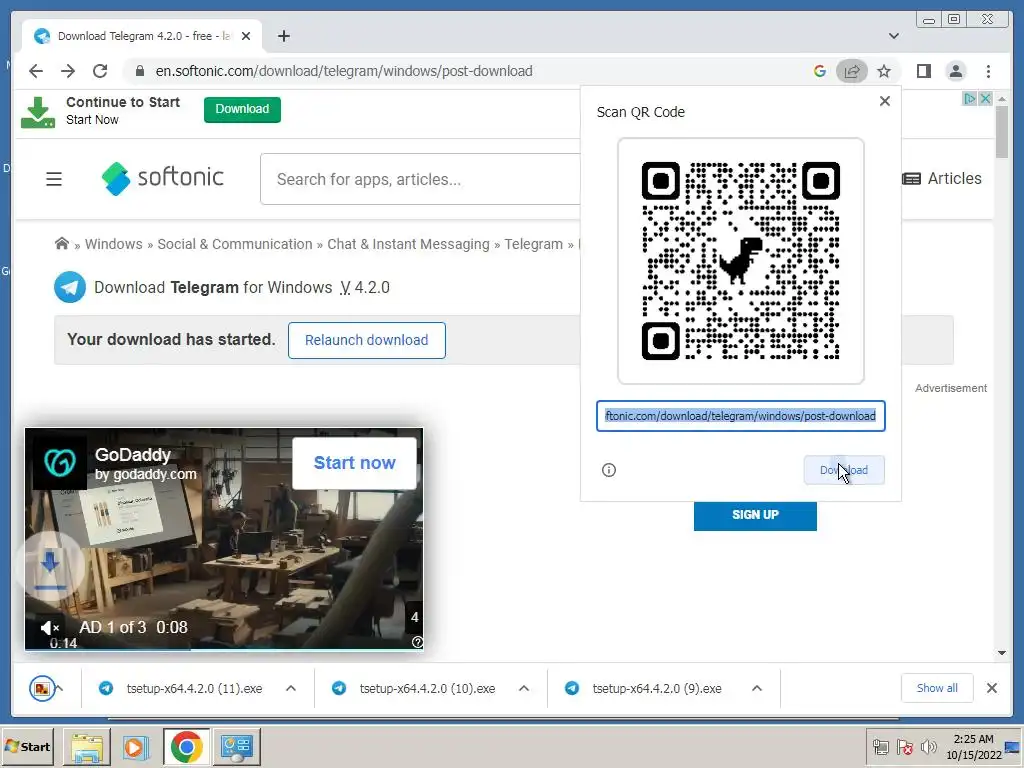Screen dimensions: 1024x768
Task: Go back using browser back arrow
Action: coord(36,71)
